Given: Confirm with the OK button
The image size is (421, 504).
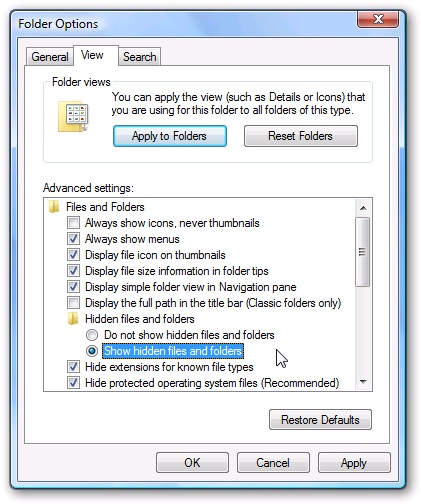Looking at the screenshot, I should (x=192, y=463).
